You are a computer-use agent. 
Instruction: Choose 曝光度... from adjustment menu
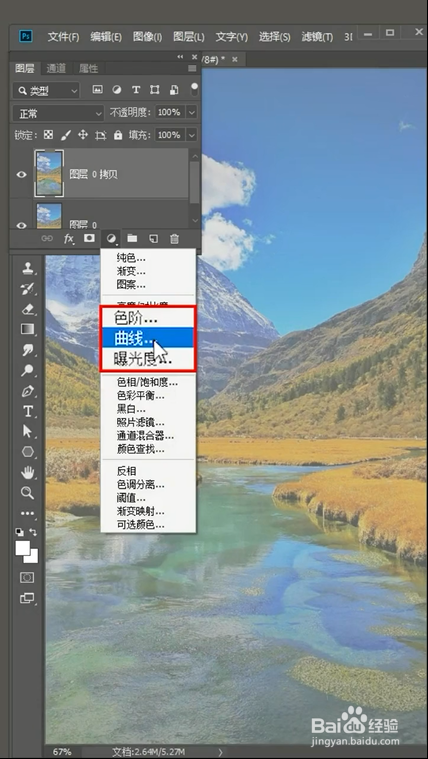(x=147, y=359)
